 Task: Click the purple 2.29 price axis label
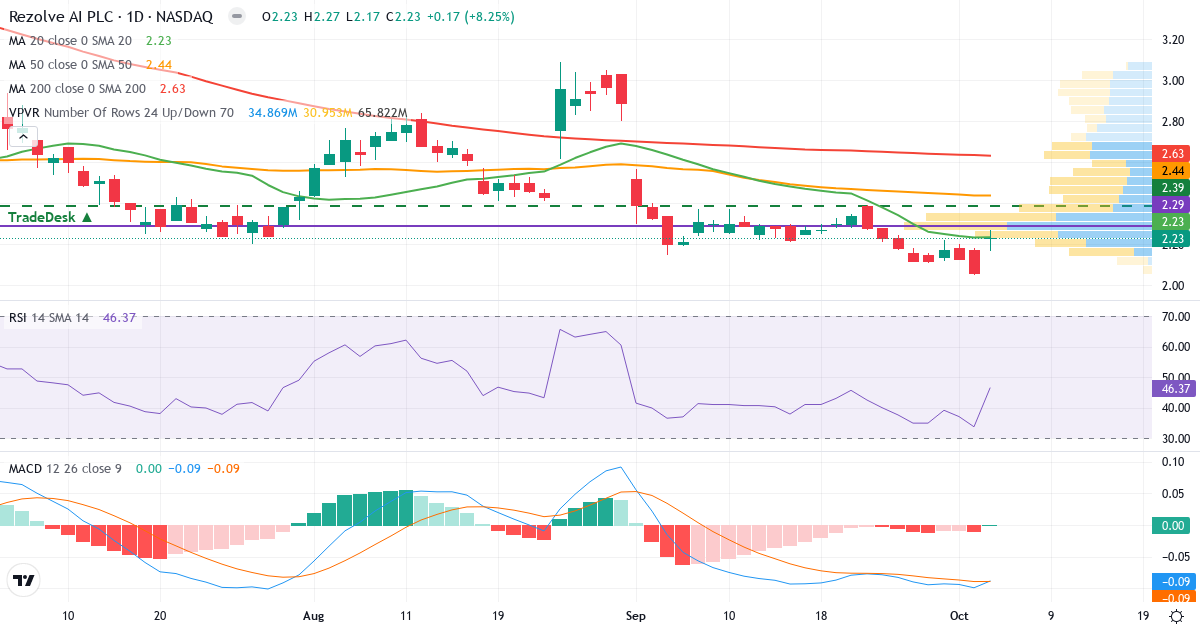click(1169, 205)
